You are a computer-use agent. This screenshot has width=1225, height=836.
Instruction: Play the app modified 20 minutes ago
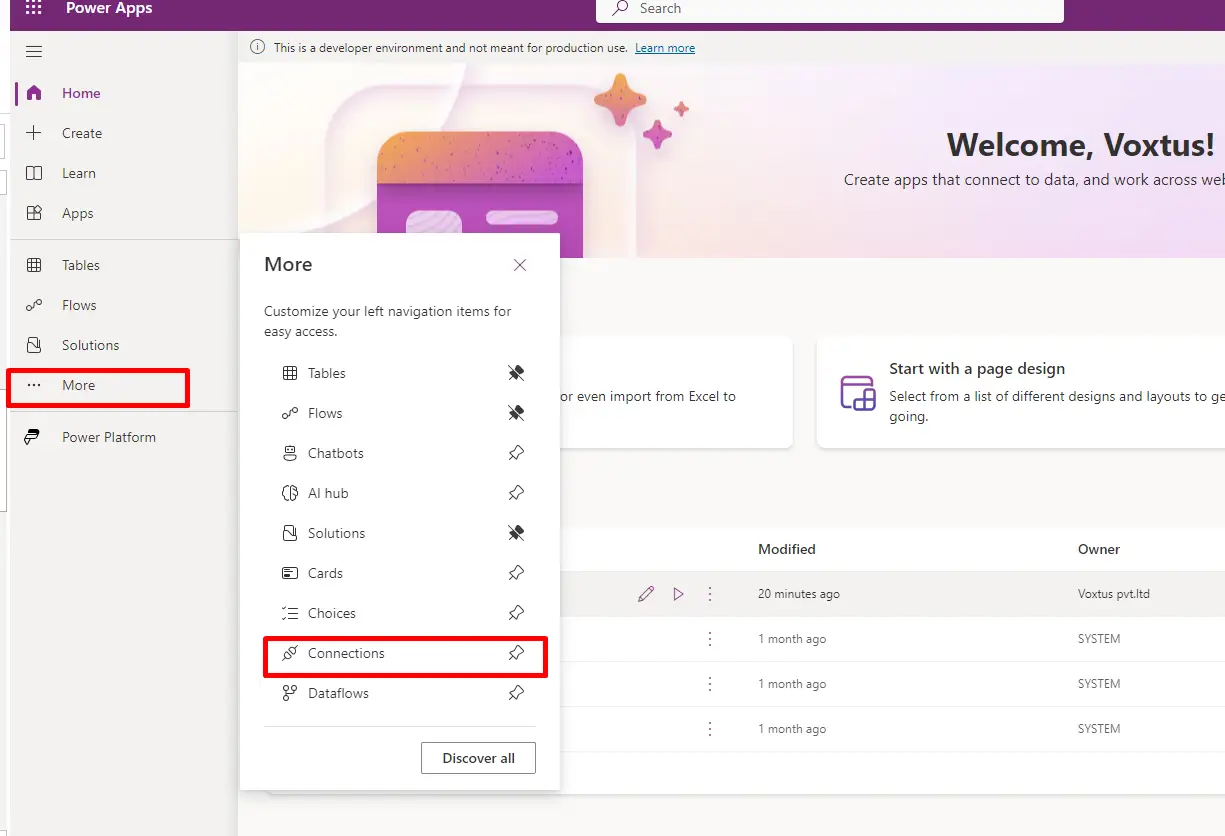(678, 594)
